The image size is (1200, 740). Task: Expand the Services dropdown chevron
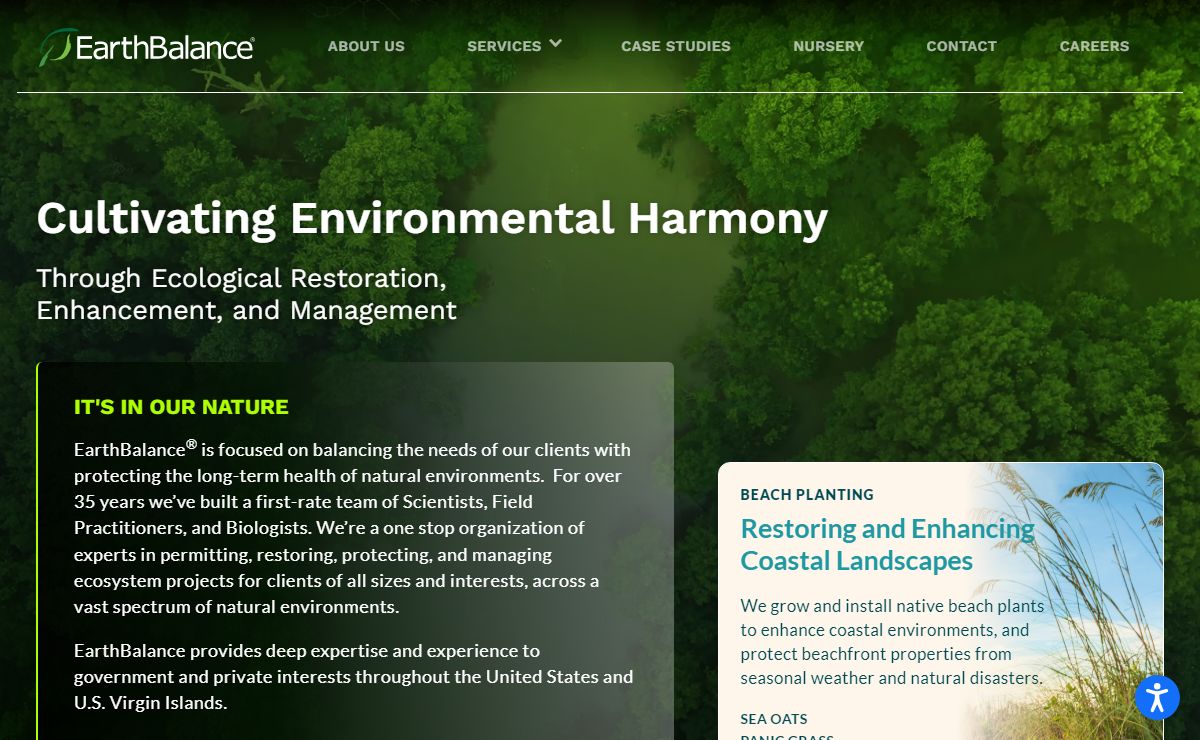tap(556, 44)
